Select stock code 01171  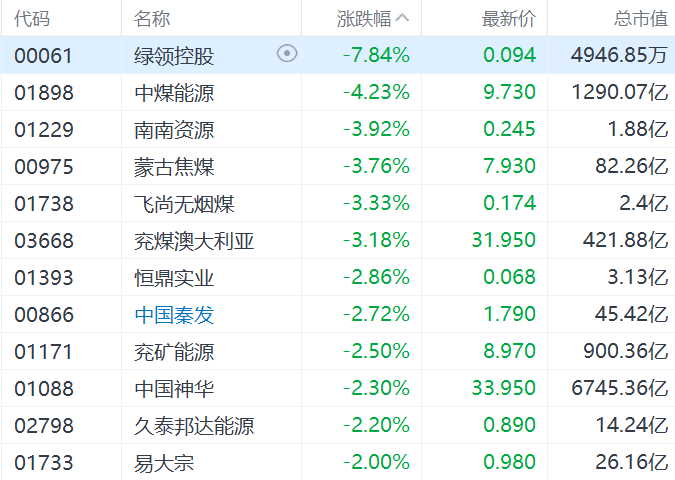pos(43,352)
